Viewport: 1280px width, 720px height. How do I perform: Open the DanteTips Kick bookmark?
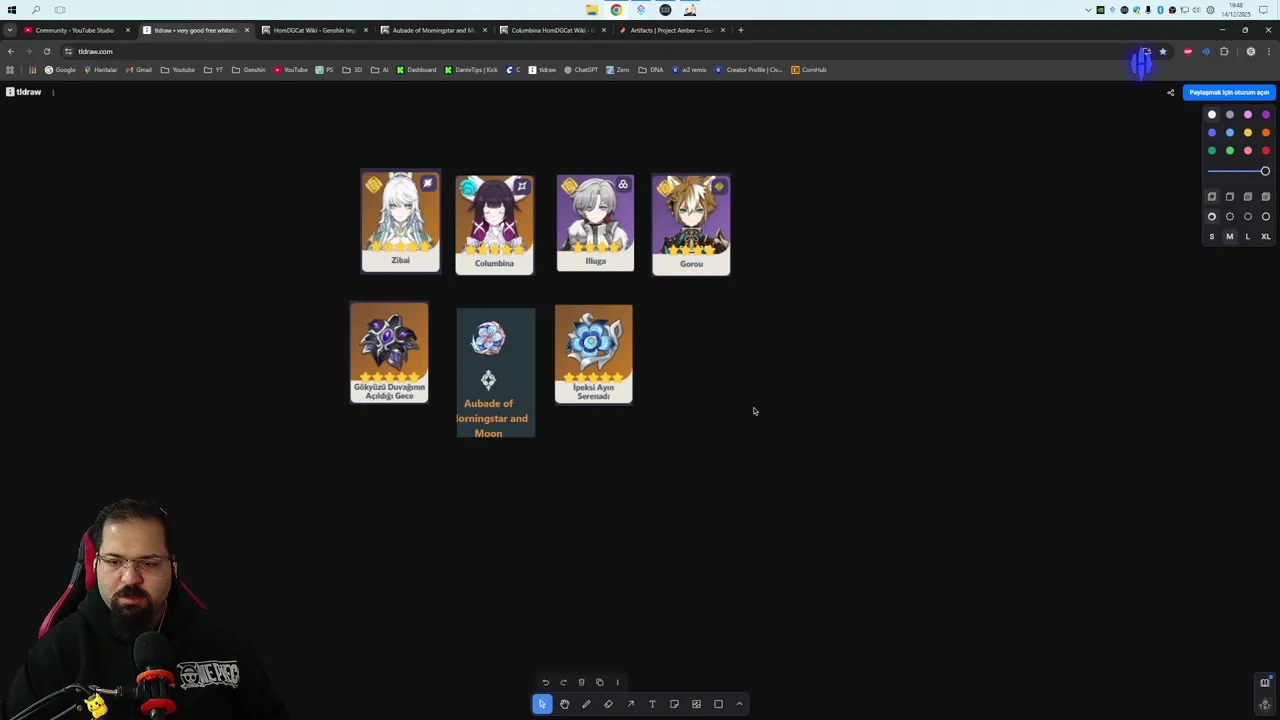click(471, 70)
